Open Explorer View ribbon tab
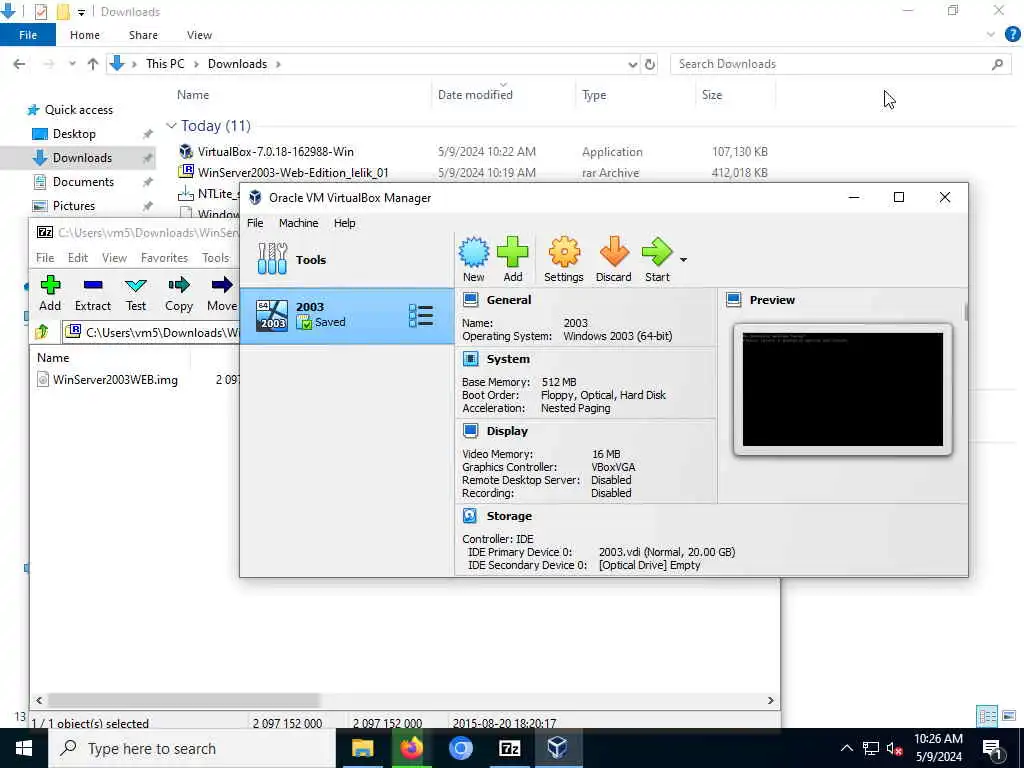 [x=199, y=35]
